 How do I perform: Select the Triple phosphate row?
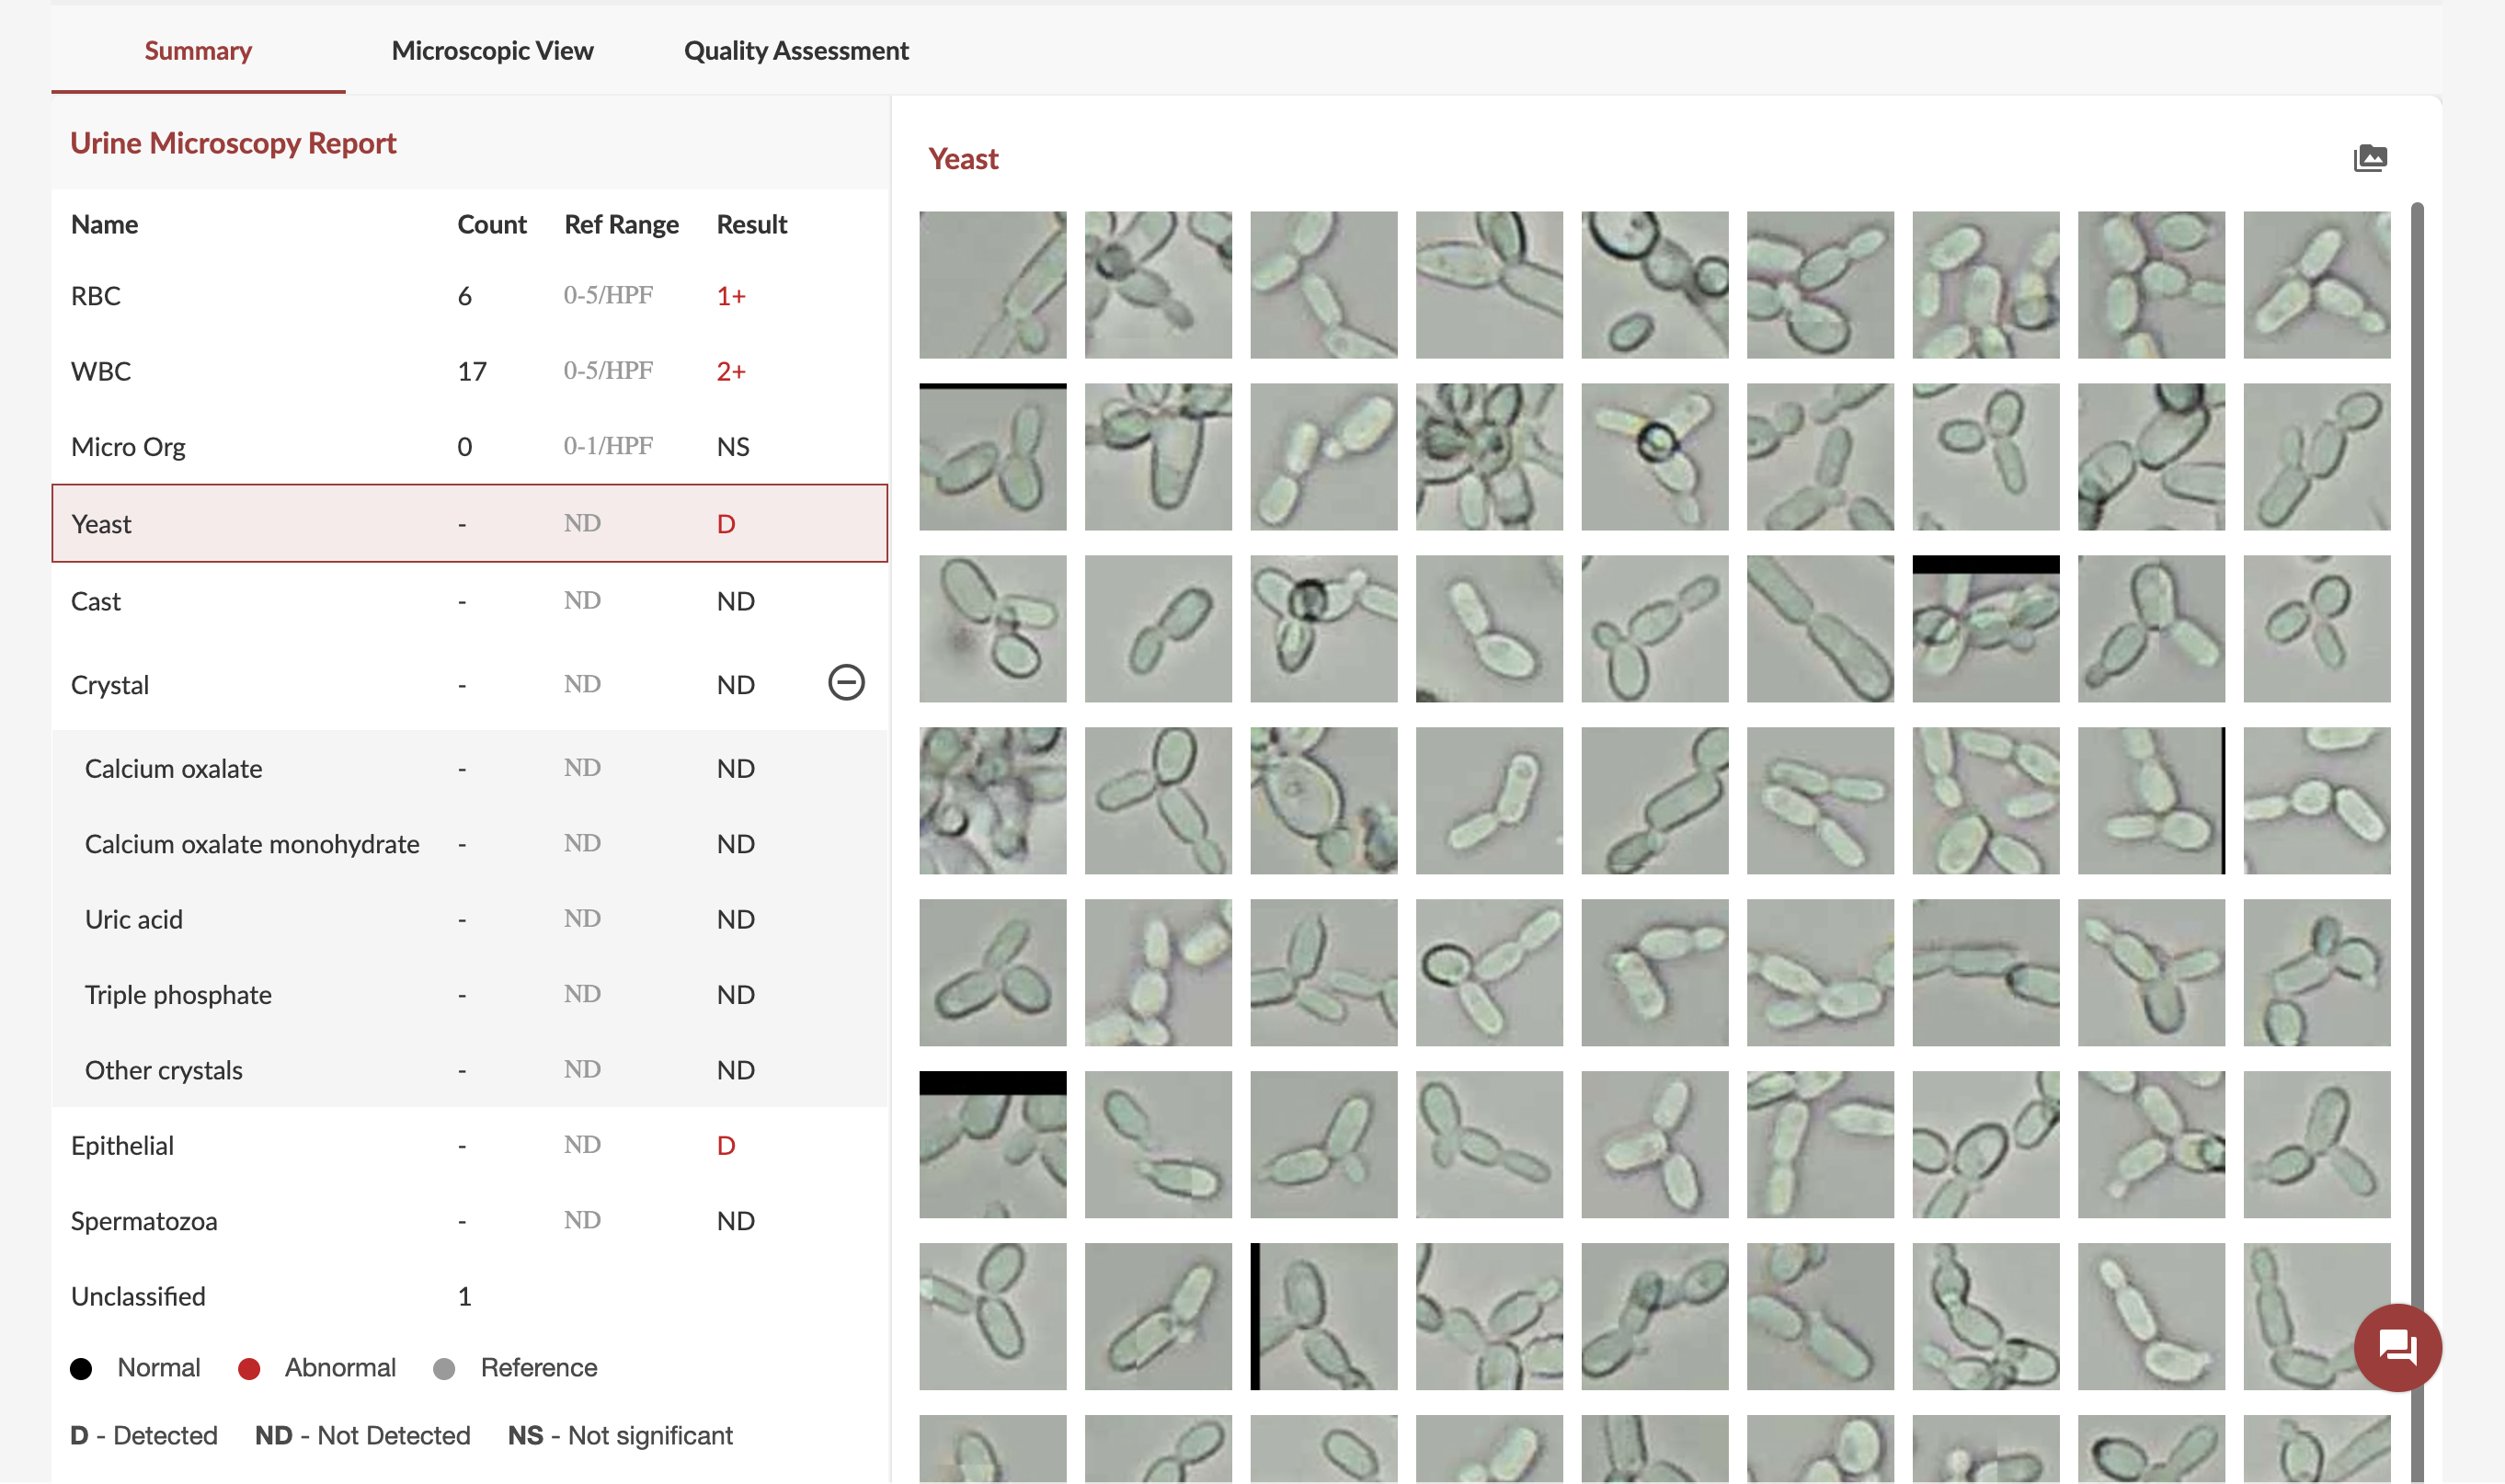[469, 994]
